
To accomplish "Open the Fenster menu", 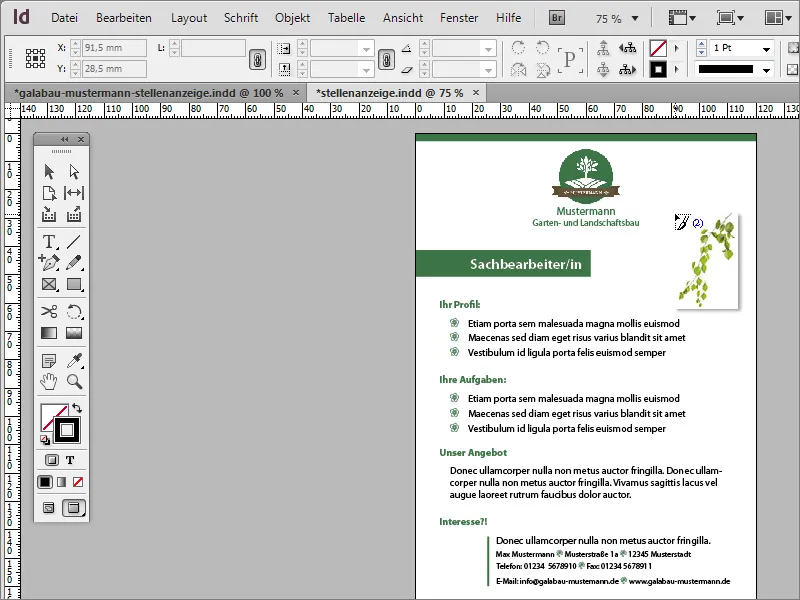I will 459,17.
